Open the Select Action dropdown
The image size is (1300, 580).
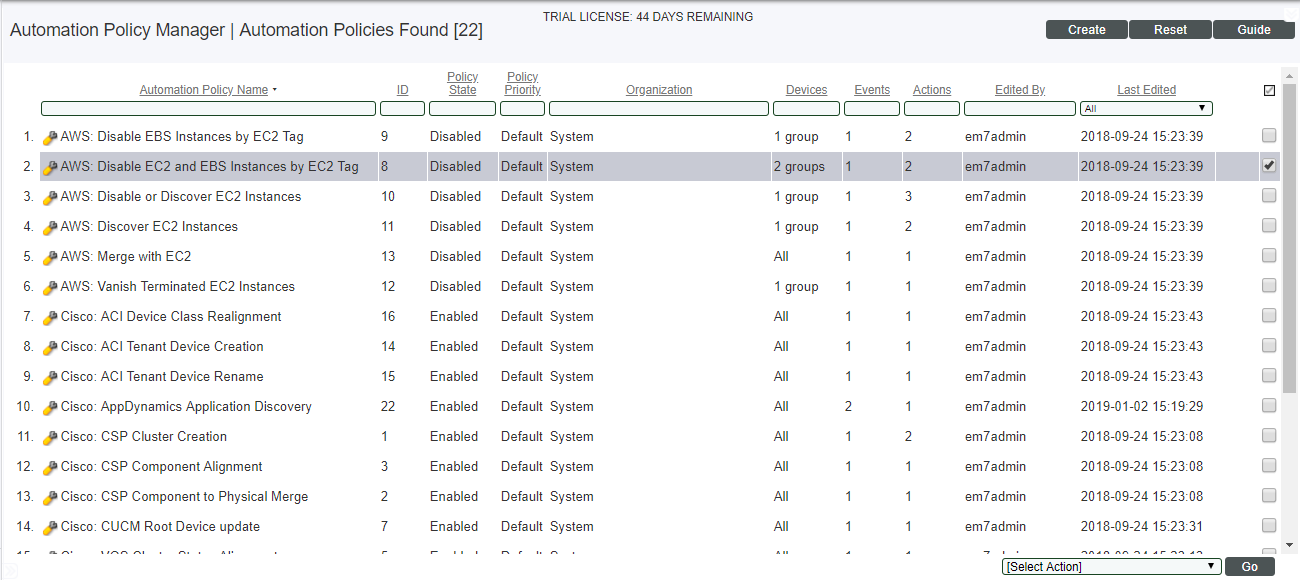[x=1111, y=567]
